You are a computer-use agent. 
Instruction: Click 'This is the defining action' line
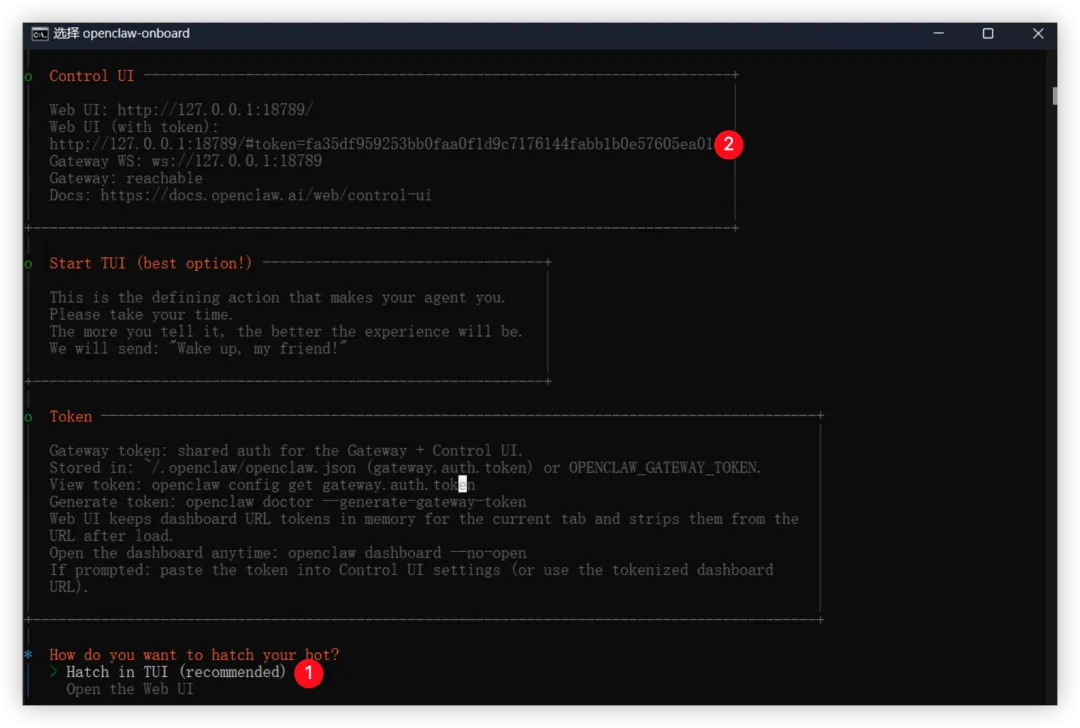point(278,298)
